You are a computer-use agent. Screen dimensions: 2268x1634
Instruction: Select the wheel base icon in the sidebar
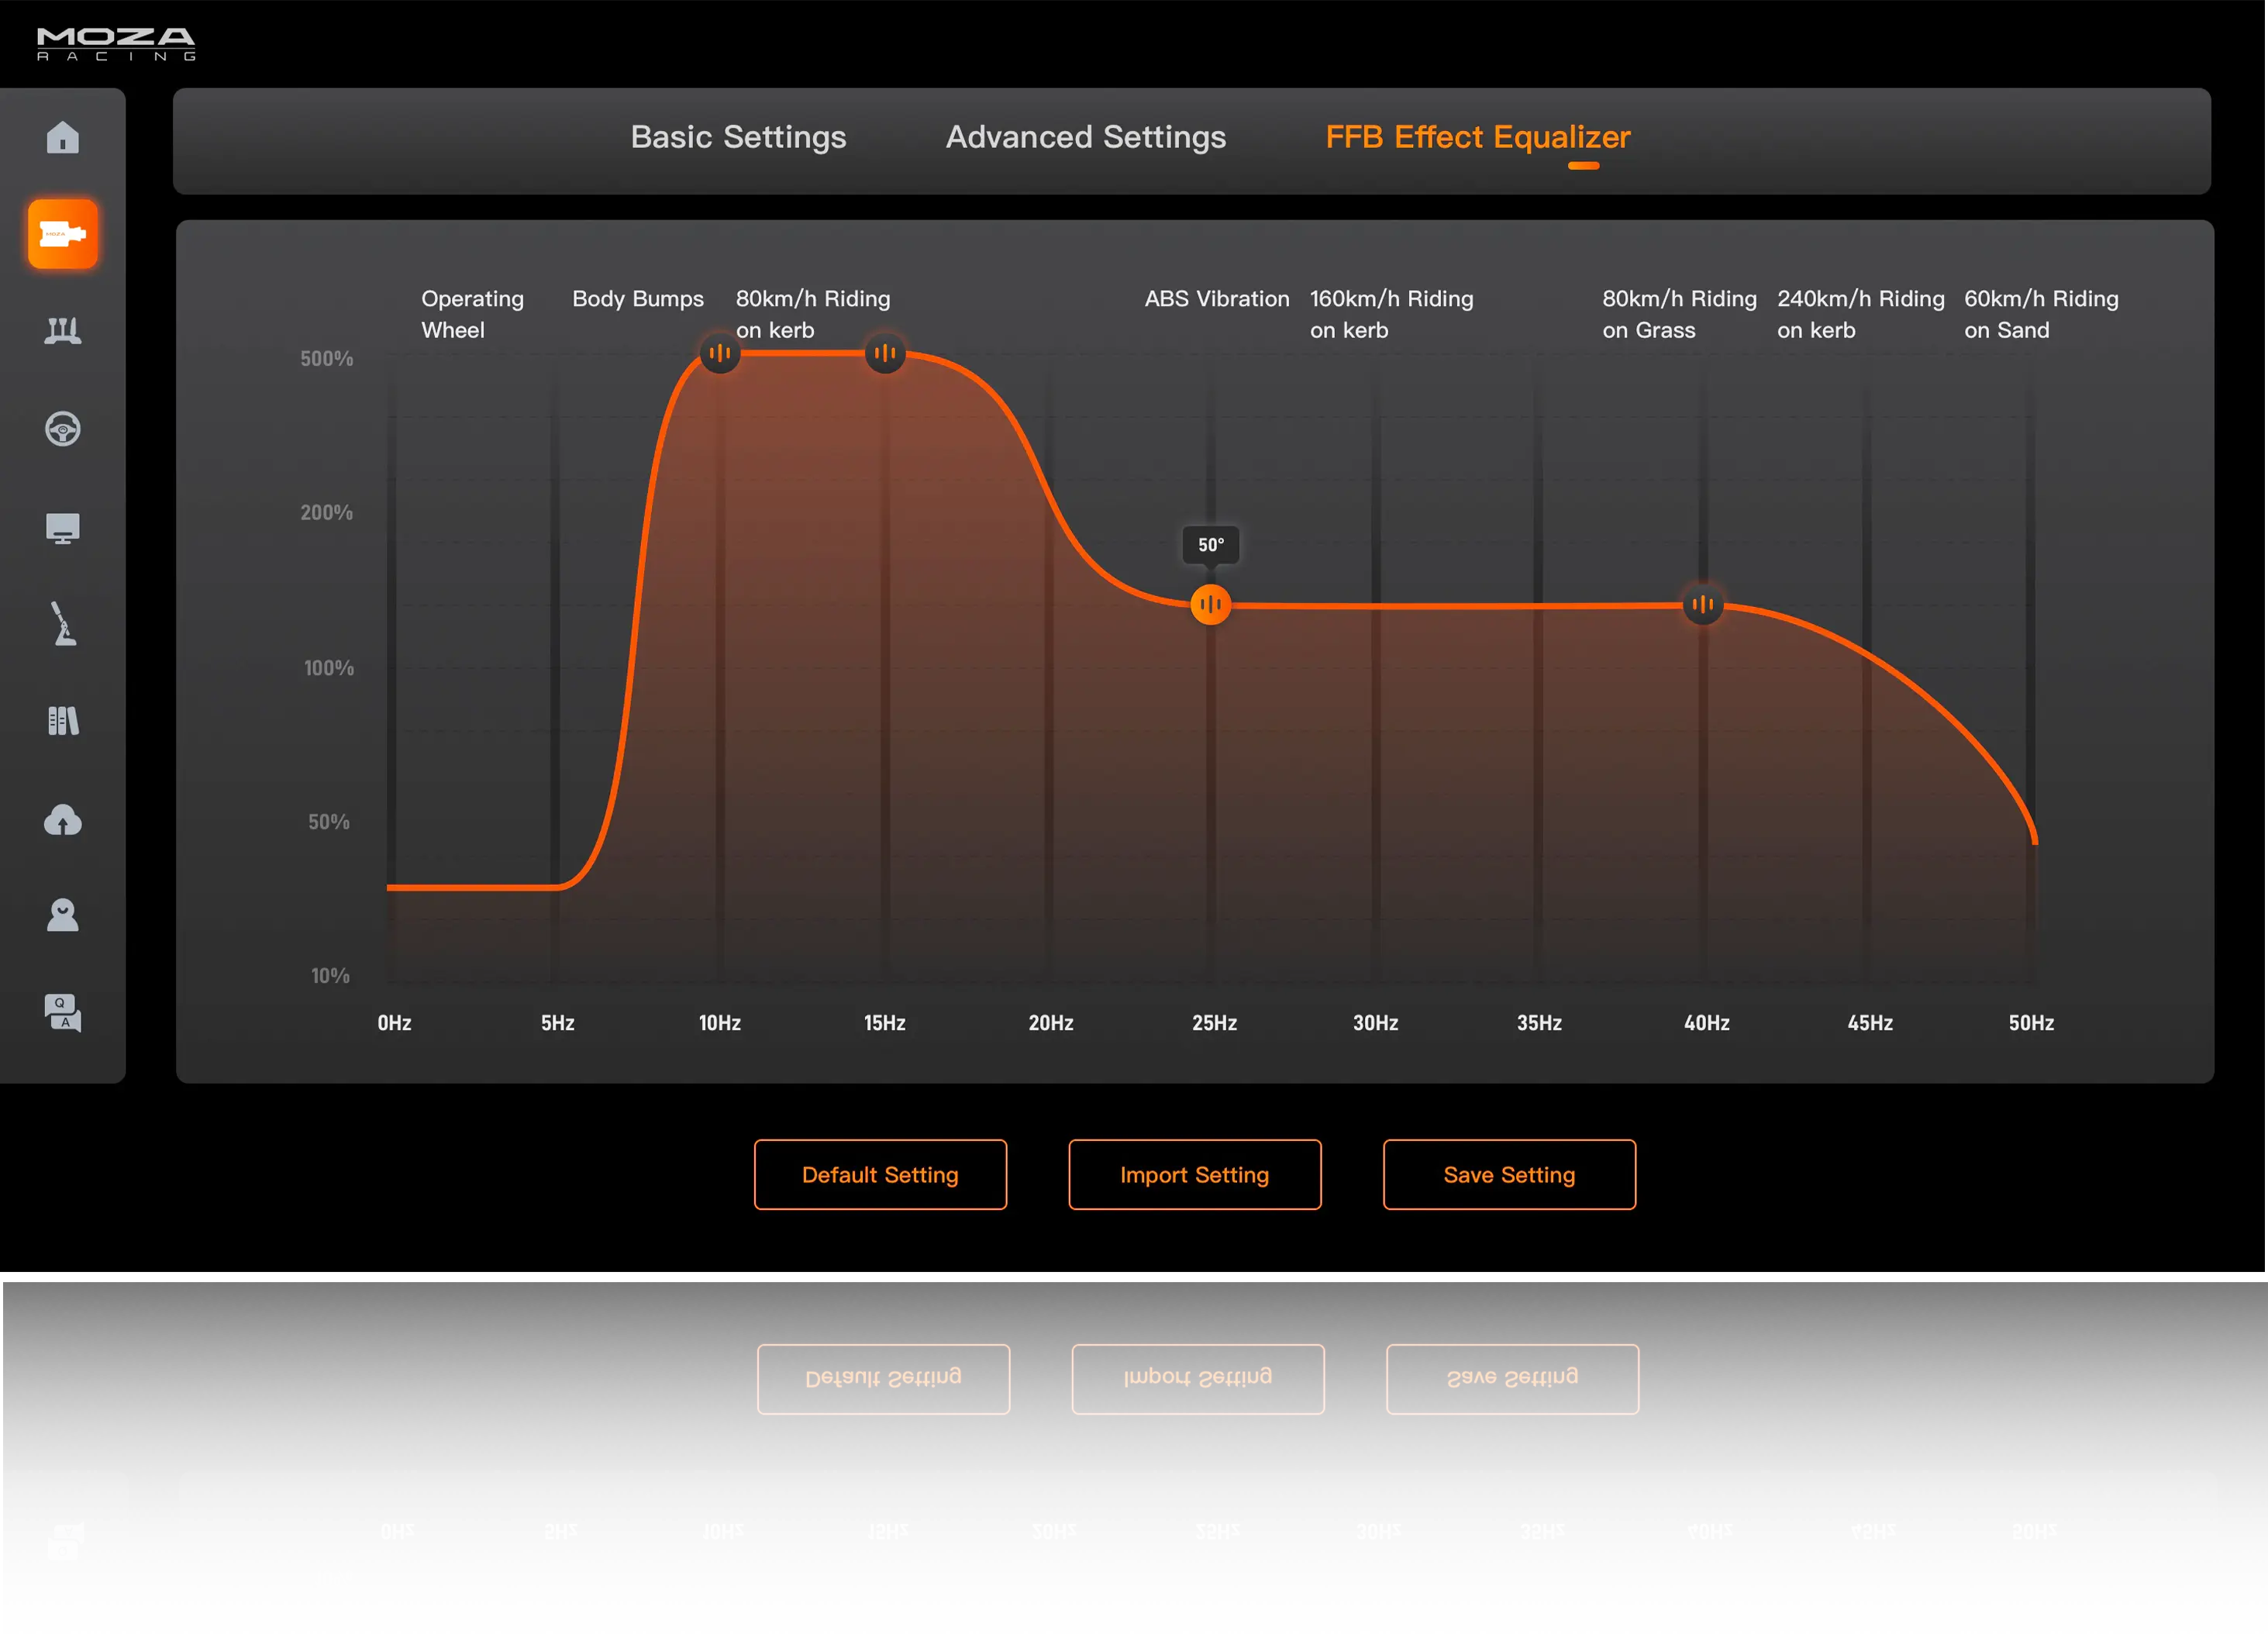pos(62,234)
